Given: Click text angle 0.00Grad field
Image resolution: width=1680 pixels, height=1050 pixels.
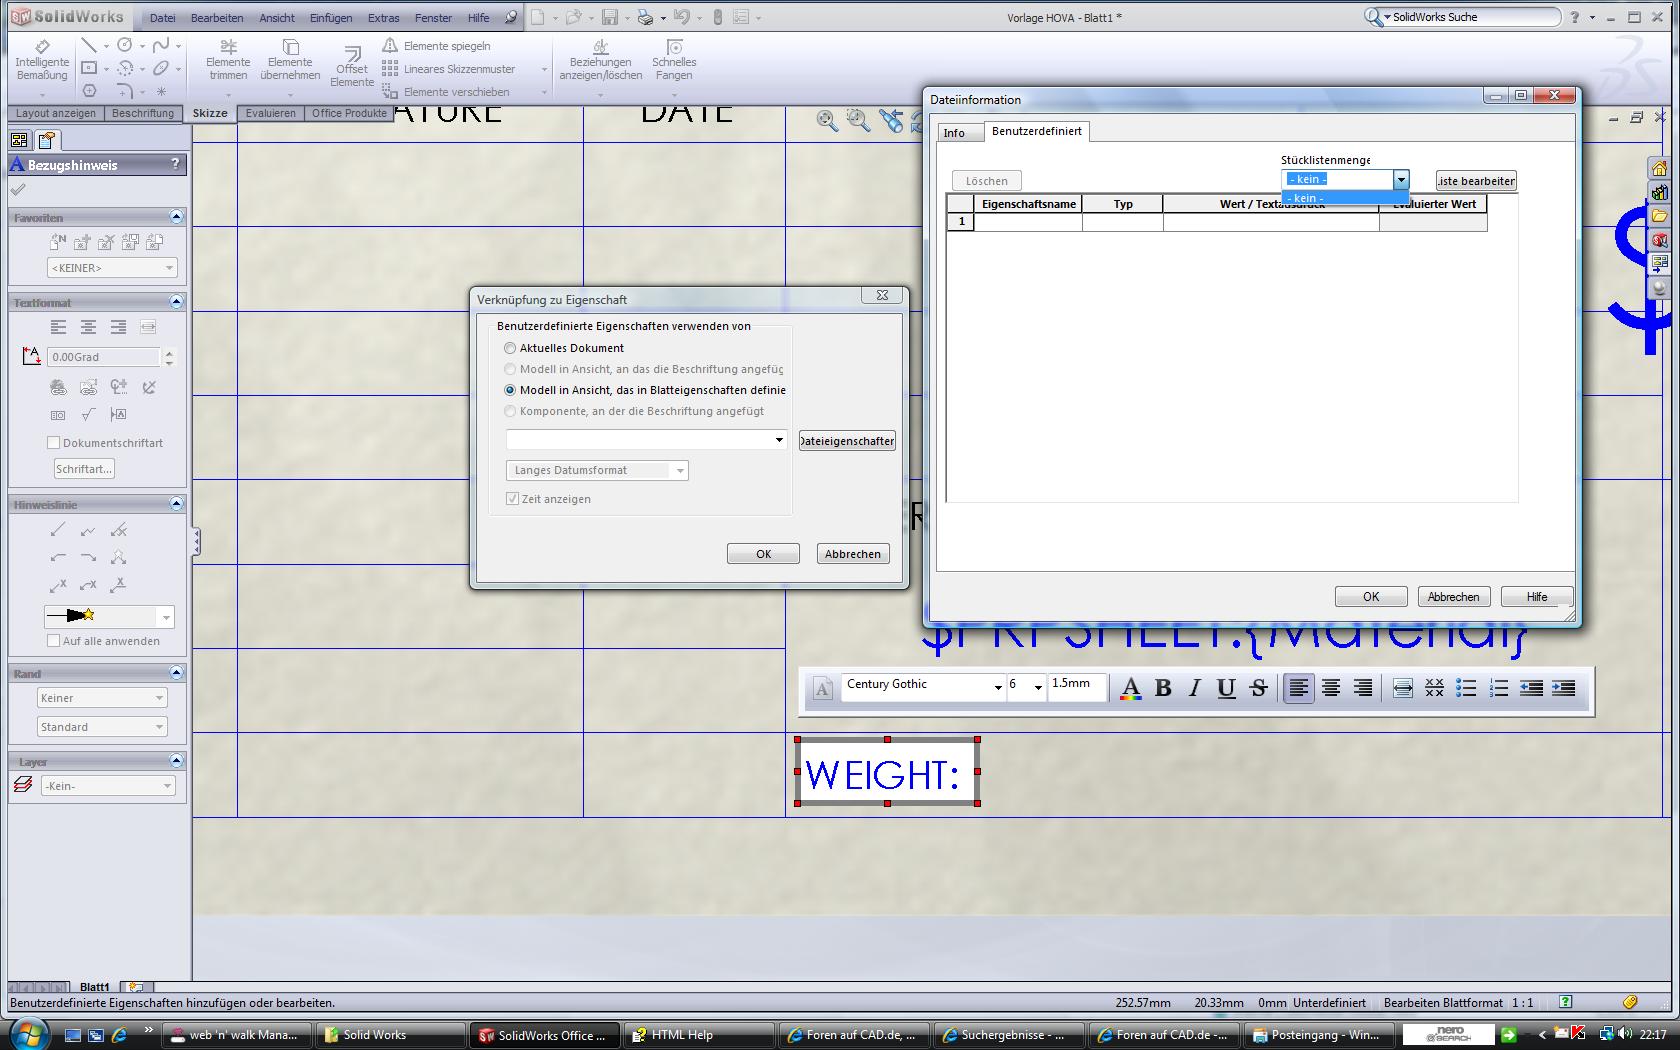Looking at the screenshot, I should coord(104,357).
